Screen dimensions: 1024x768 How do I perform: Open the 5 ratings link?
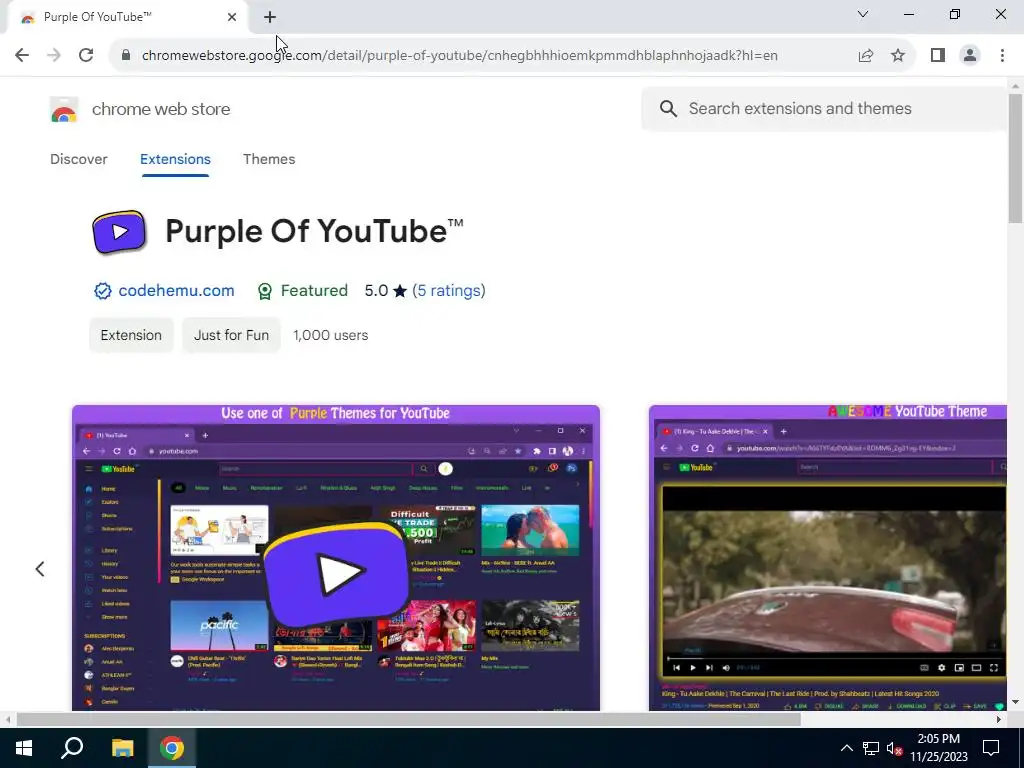449,291
